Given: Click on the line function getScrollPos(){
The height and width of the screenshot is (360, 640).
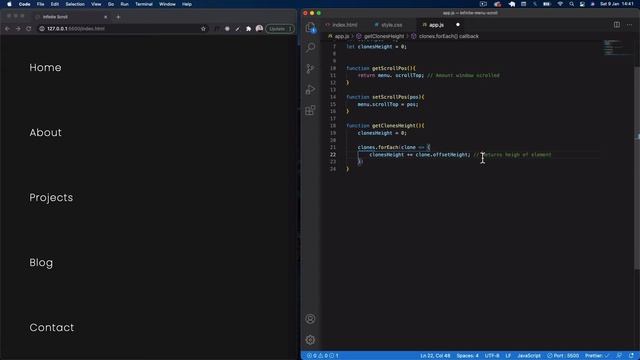Looking at the screenshot, I should click(381, 68).
